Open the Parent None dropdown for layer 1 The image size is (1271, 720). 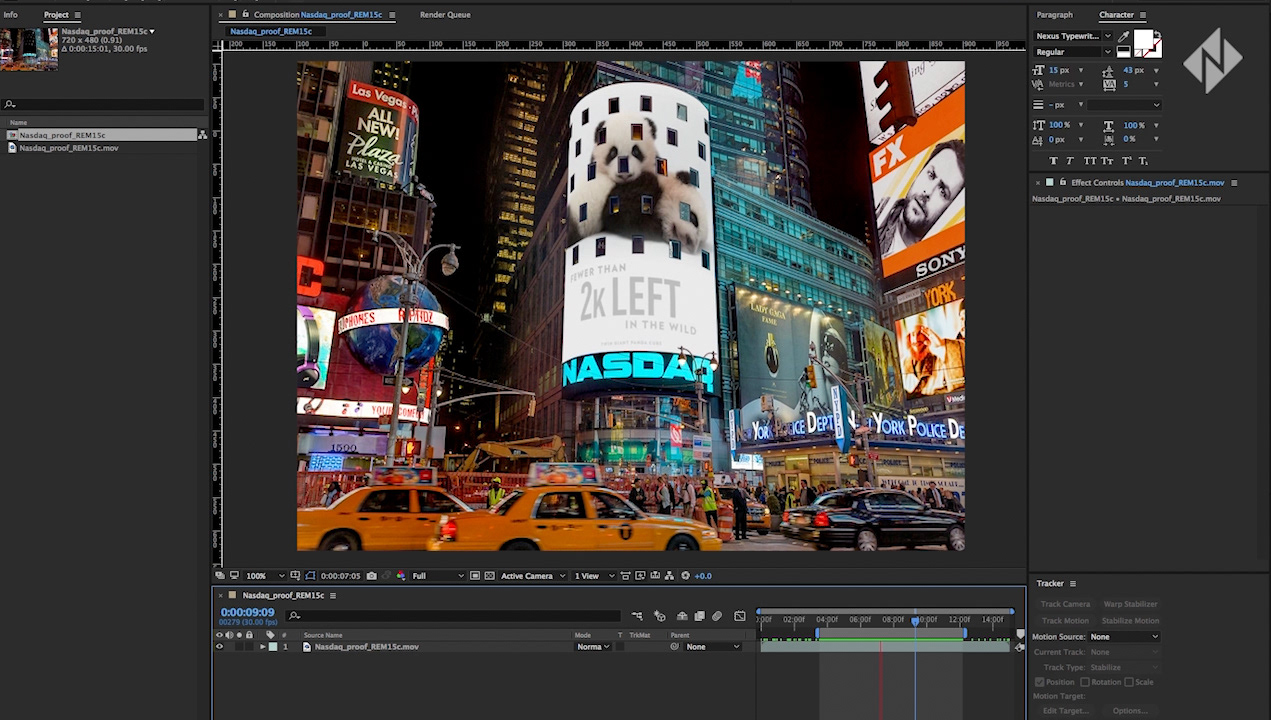pyautogui.click(x=713, y=647)
